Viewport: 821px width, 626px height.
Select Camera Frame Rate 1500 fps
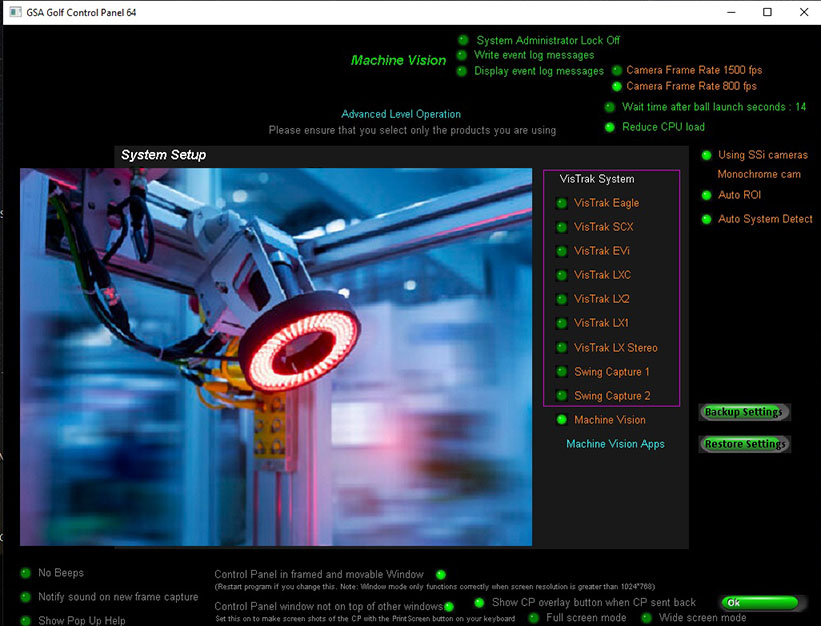coord(617,70)
